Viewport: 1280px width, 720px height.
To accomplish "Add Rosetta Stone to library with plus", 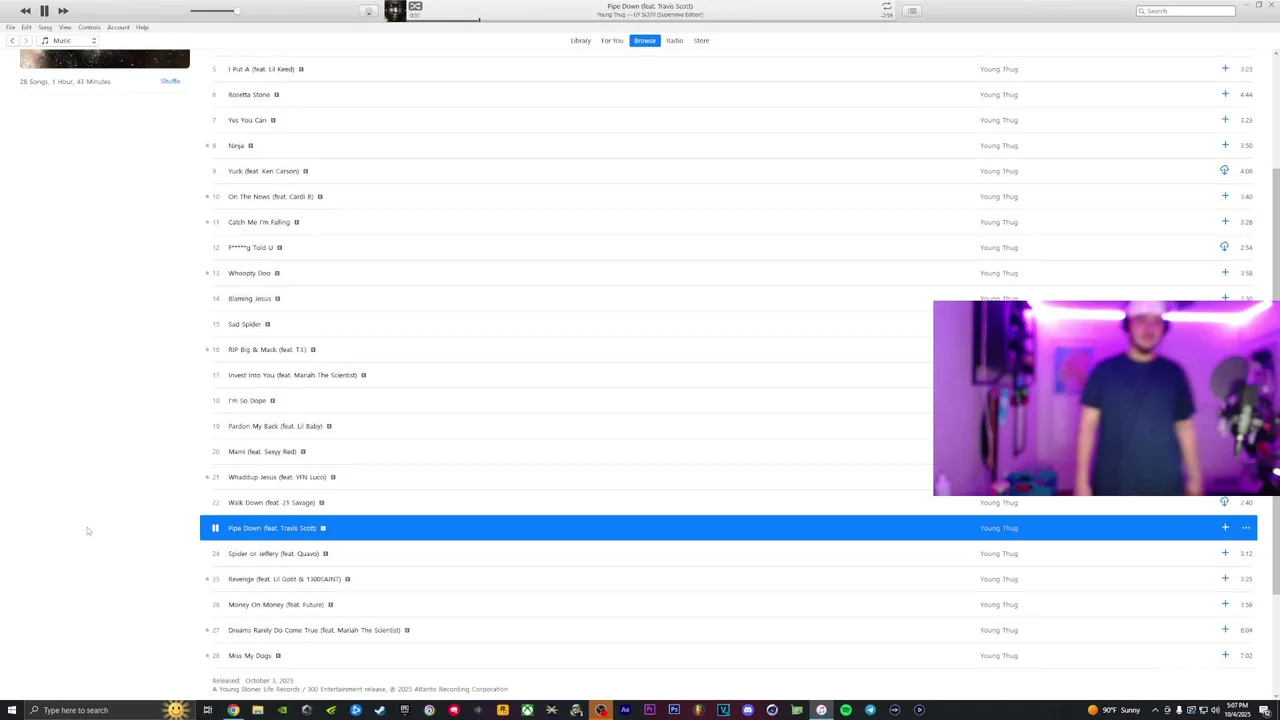I will (x=1225, y=94).
